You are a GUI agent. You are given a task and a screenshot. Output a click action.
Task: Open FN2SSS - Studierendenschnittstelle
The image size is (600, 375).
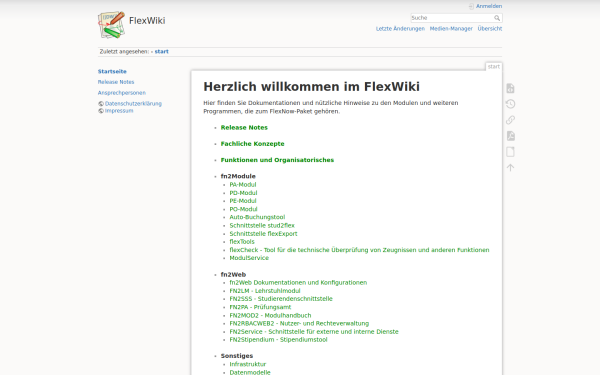(x=281, y=299)
